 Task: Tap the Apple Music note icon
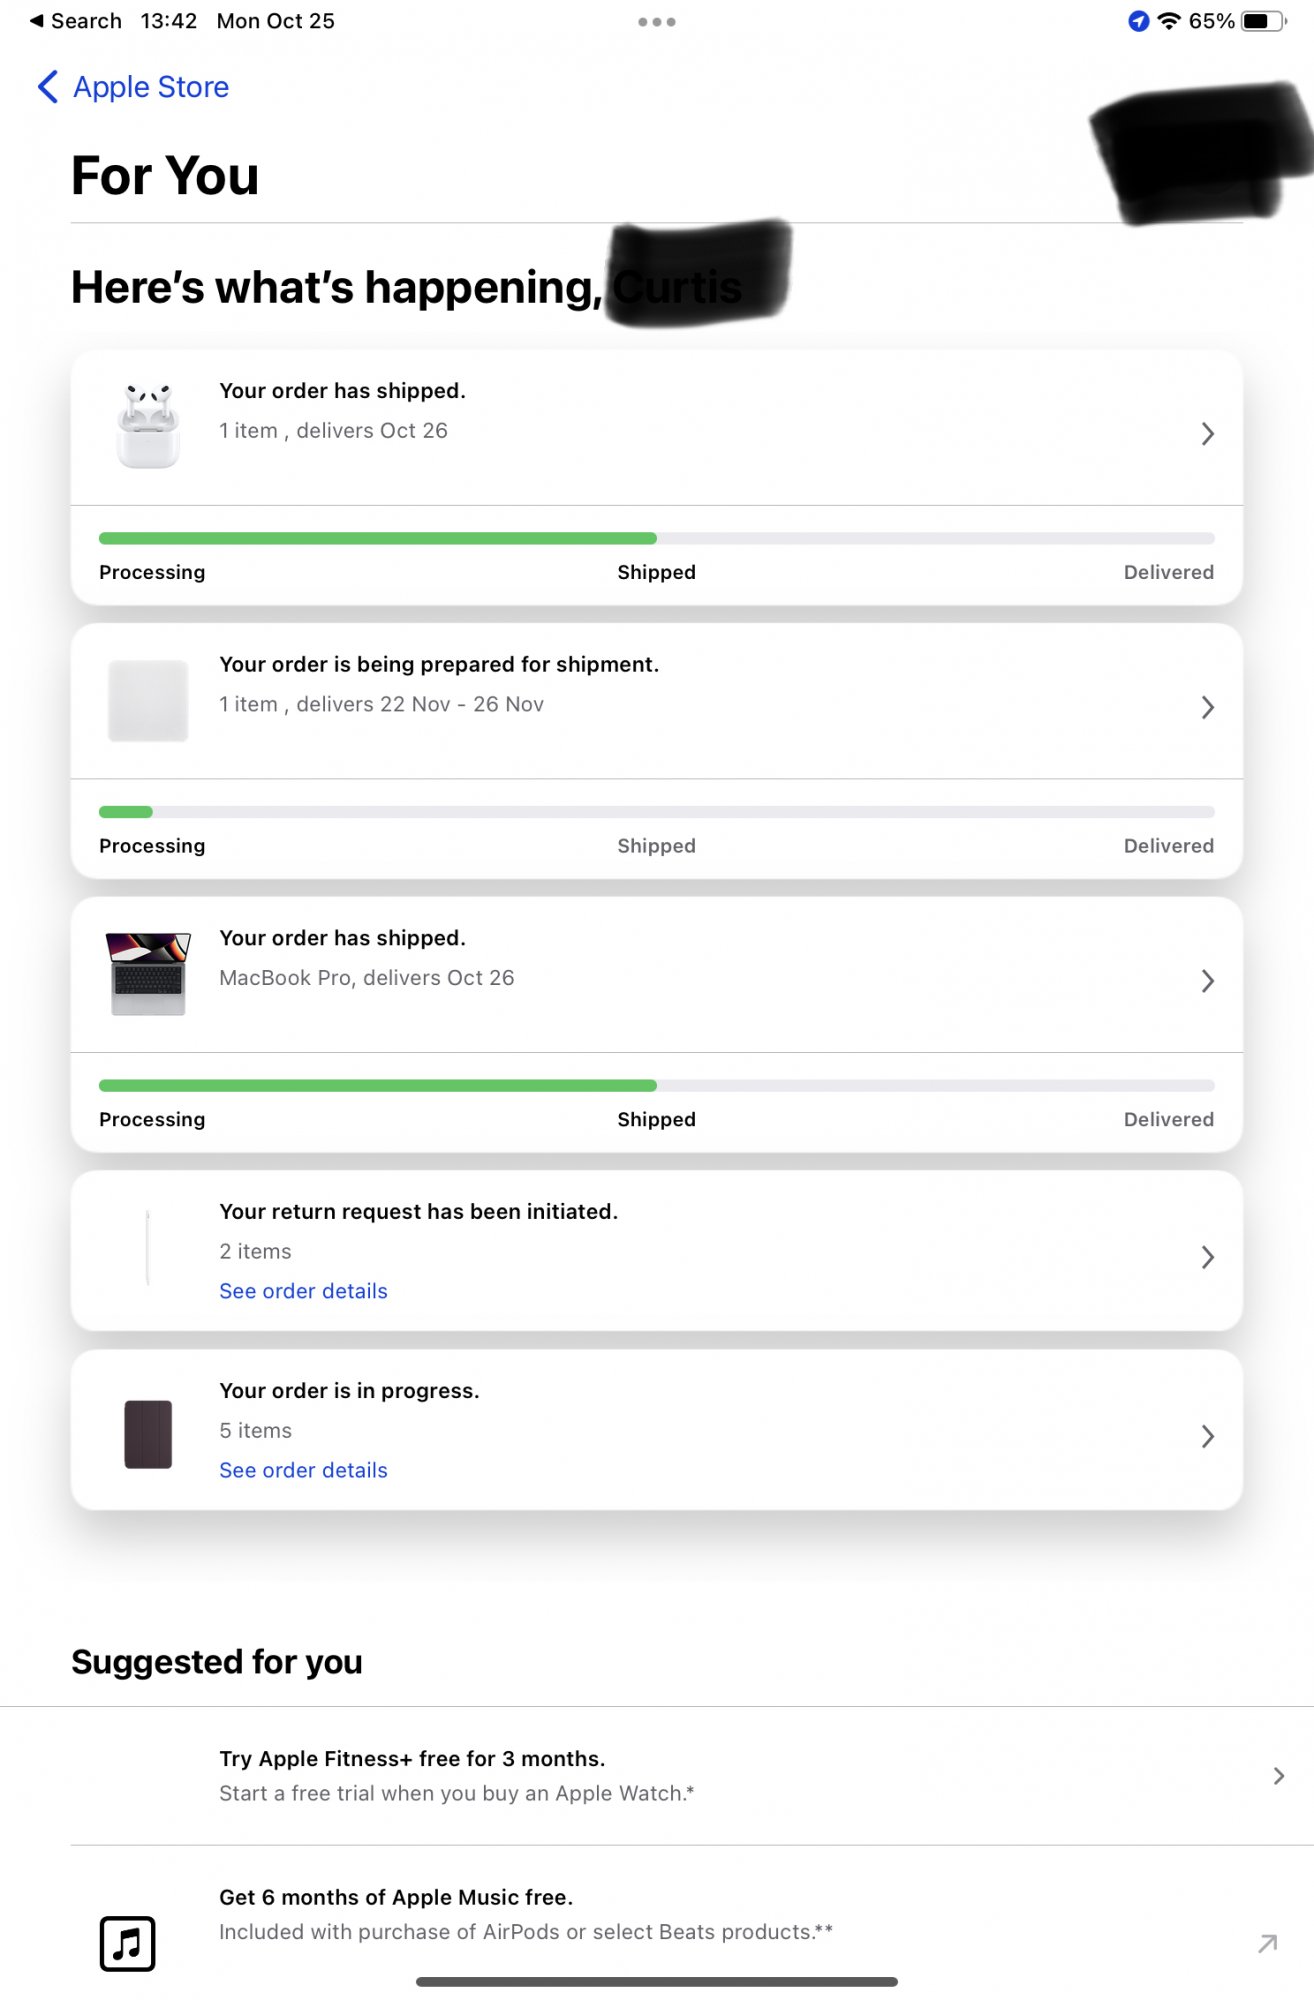128,1943
